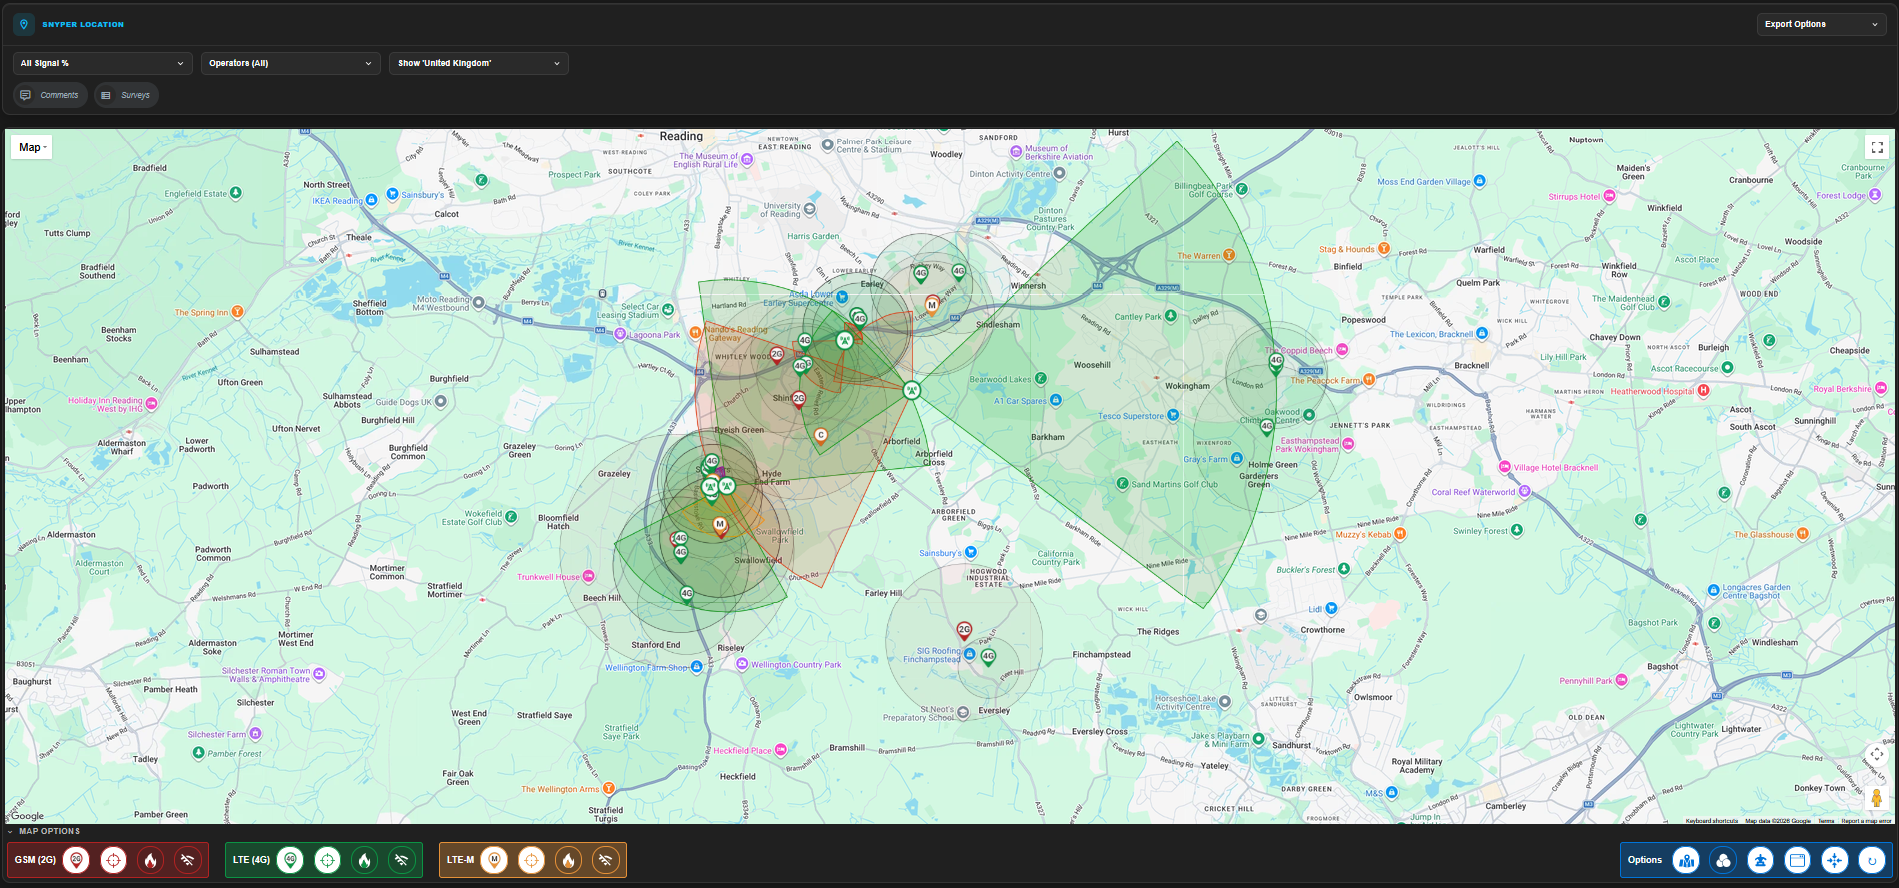
Task: Toggle LTE (4G) no-signal layer icon
Action: click(x=401, y=860)
